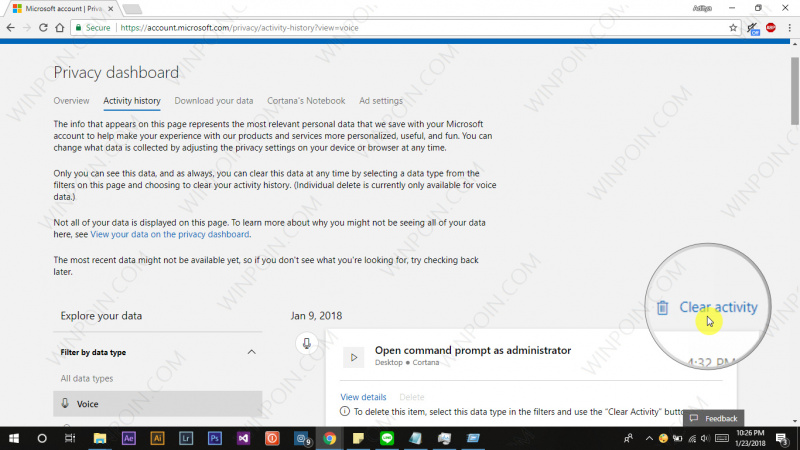
Task: Go back using browser back arrow
Action: (11, 28)
